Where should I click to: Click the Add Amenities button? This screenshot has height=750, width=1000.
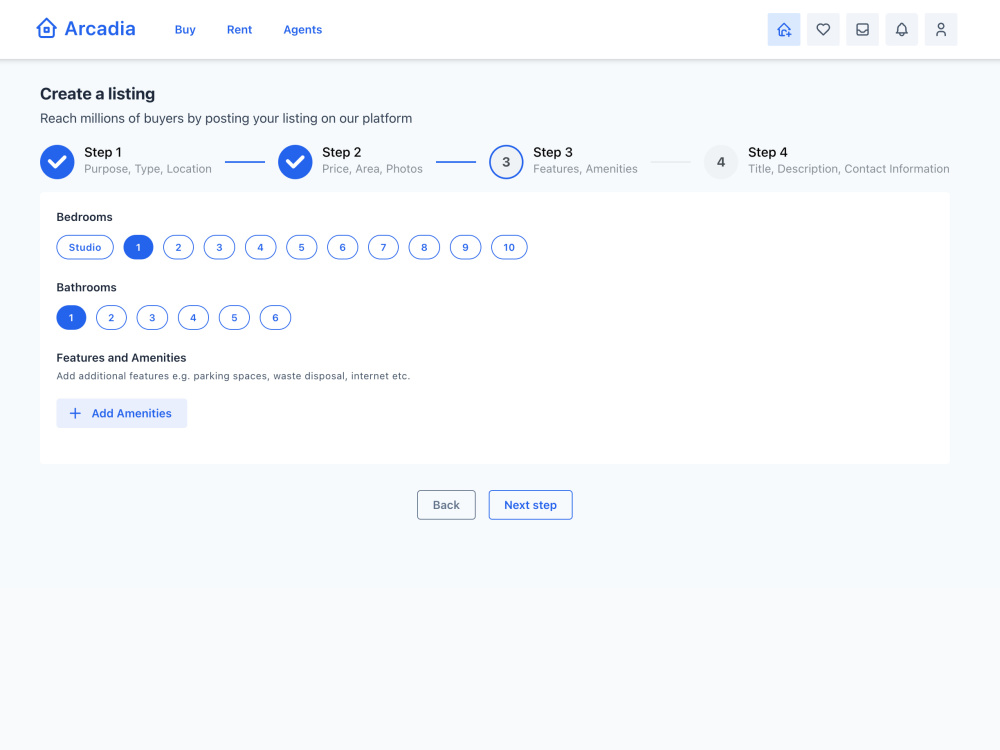point(122,413)
